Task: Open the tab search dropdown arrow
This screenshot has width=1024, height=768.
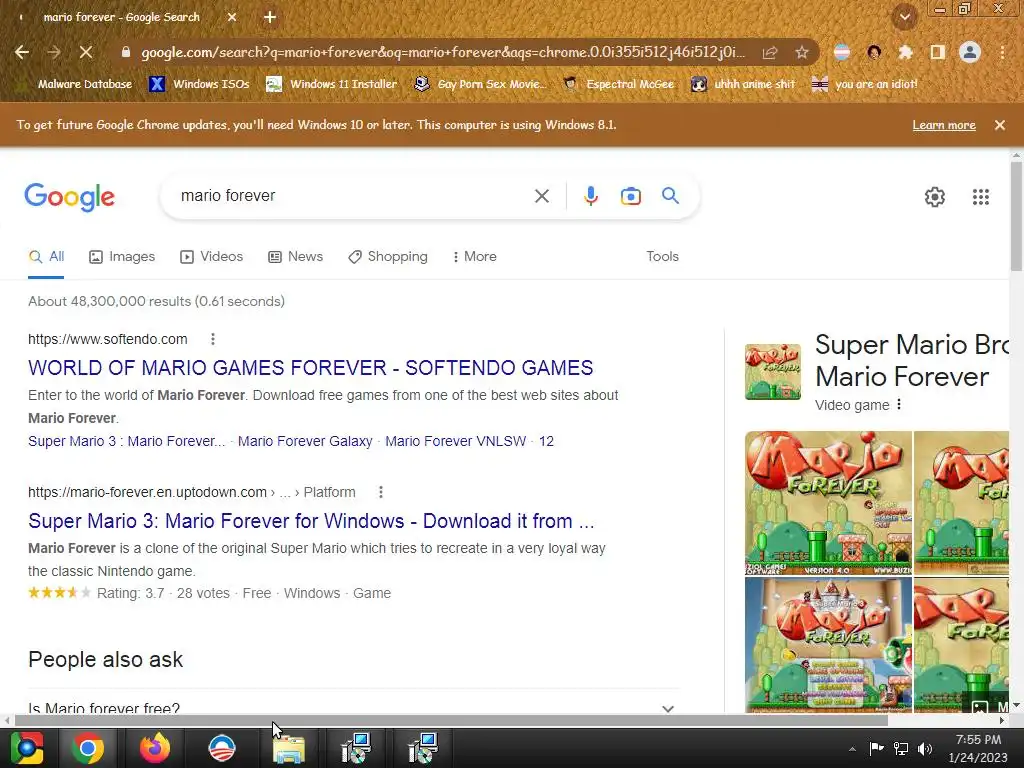Action: coord(905,17)
